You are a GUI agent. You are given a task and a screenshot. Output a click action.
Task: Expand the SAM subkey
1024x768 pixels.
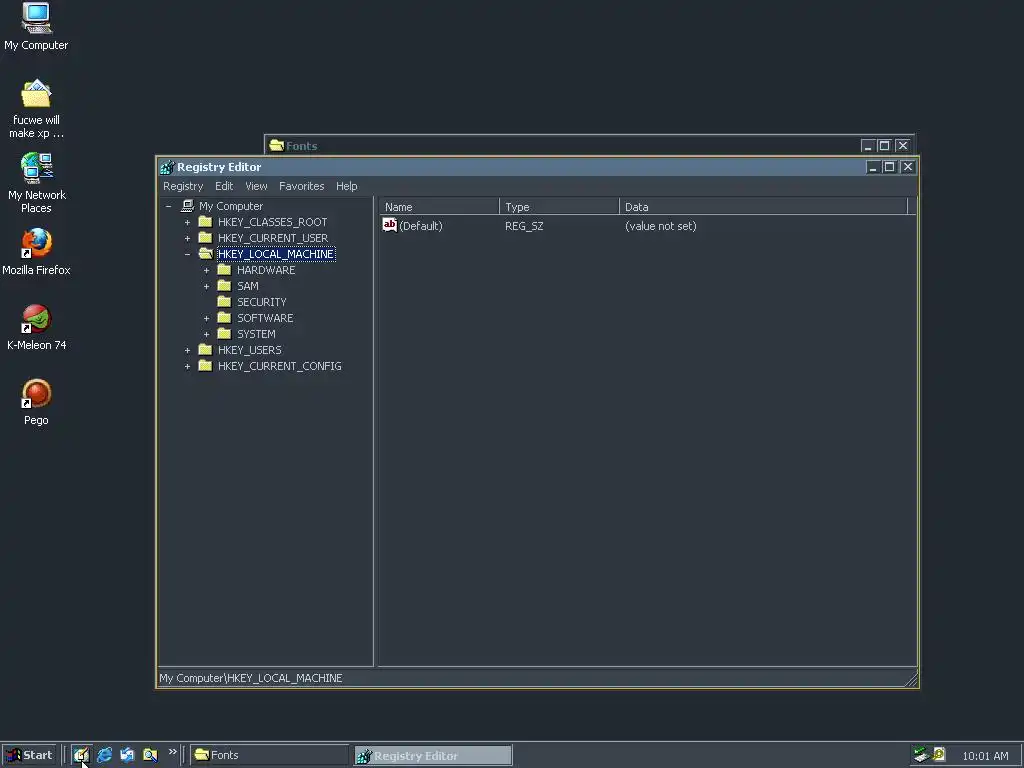tap(206, 286)
